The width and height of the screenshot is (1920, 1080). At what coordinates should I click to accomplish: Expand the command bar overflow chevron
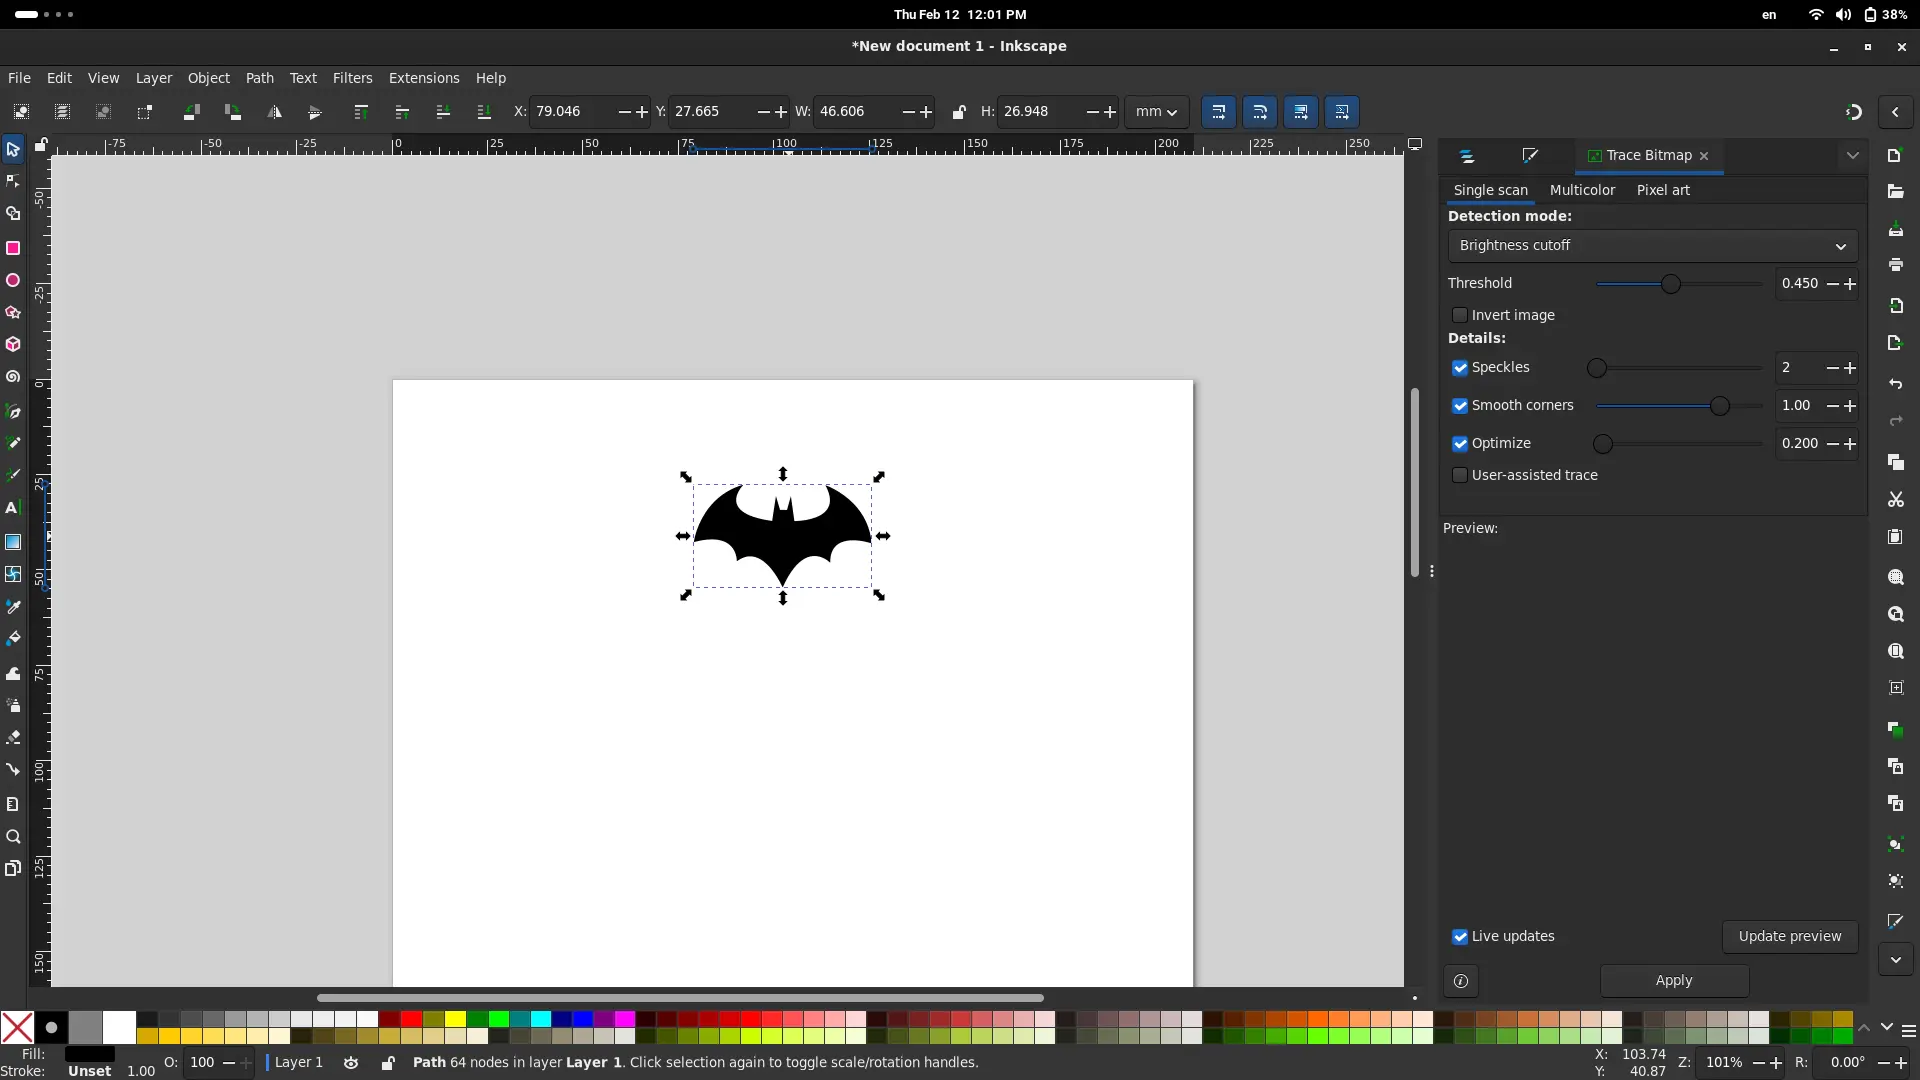1895,960
